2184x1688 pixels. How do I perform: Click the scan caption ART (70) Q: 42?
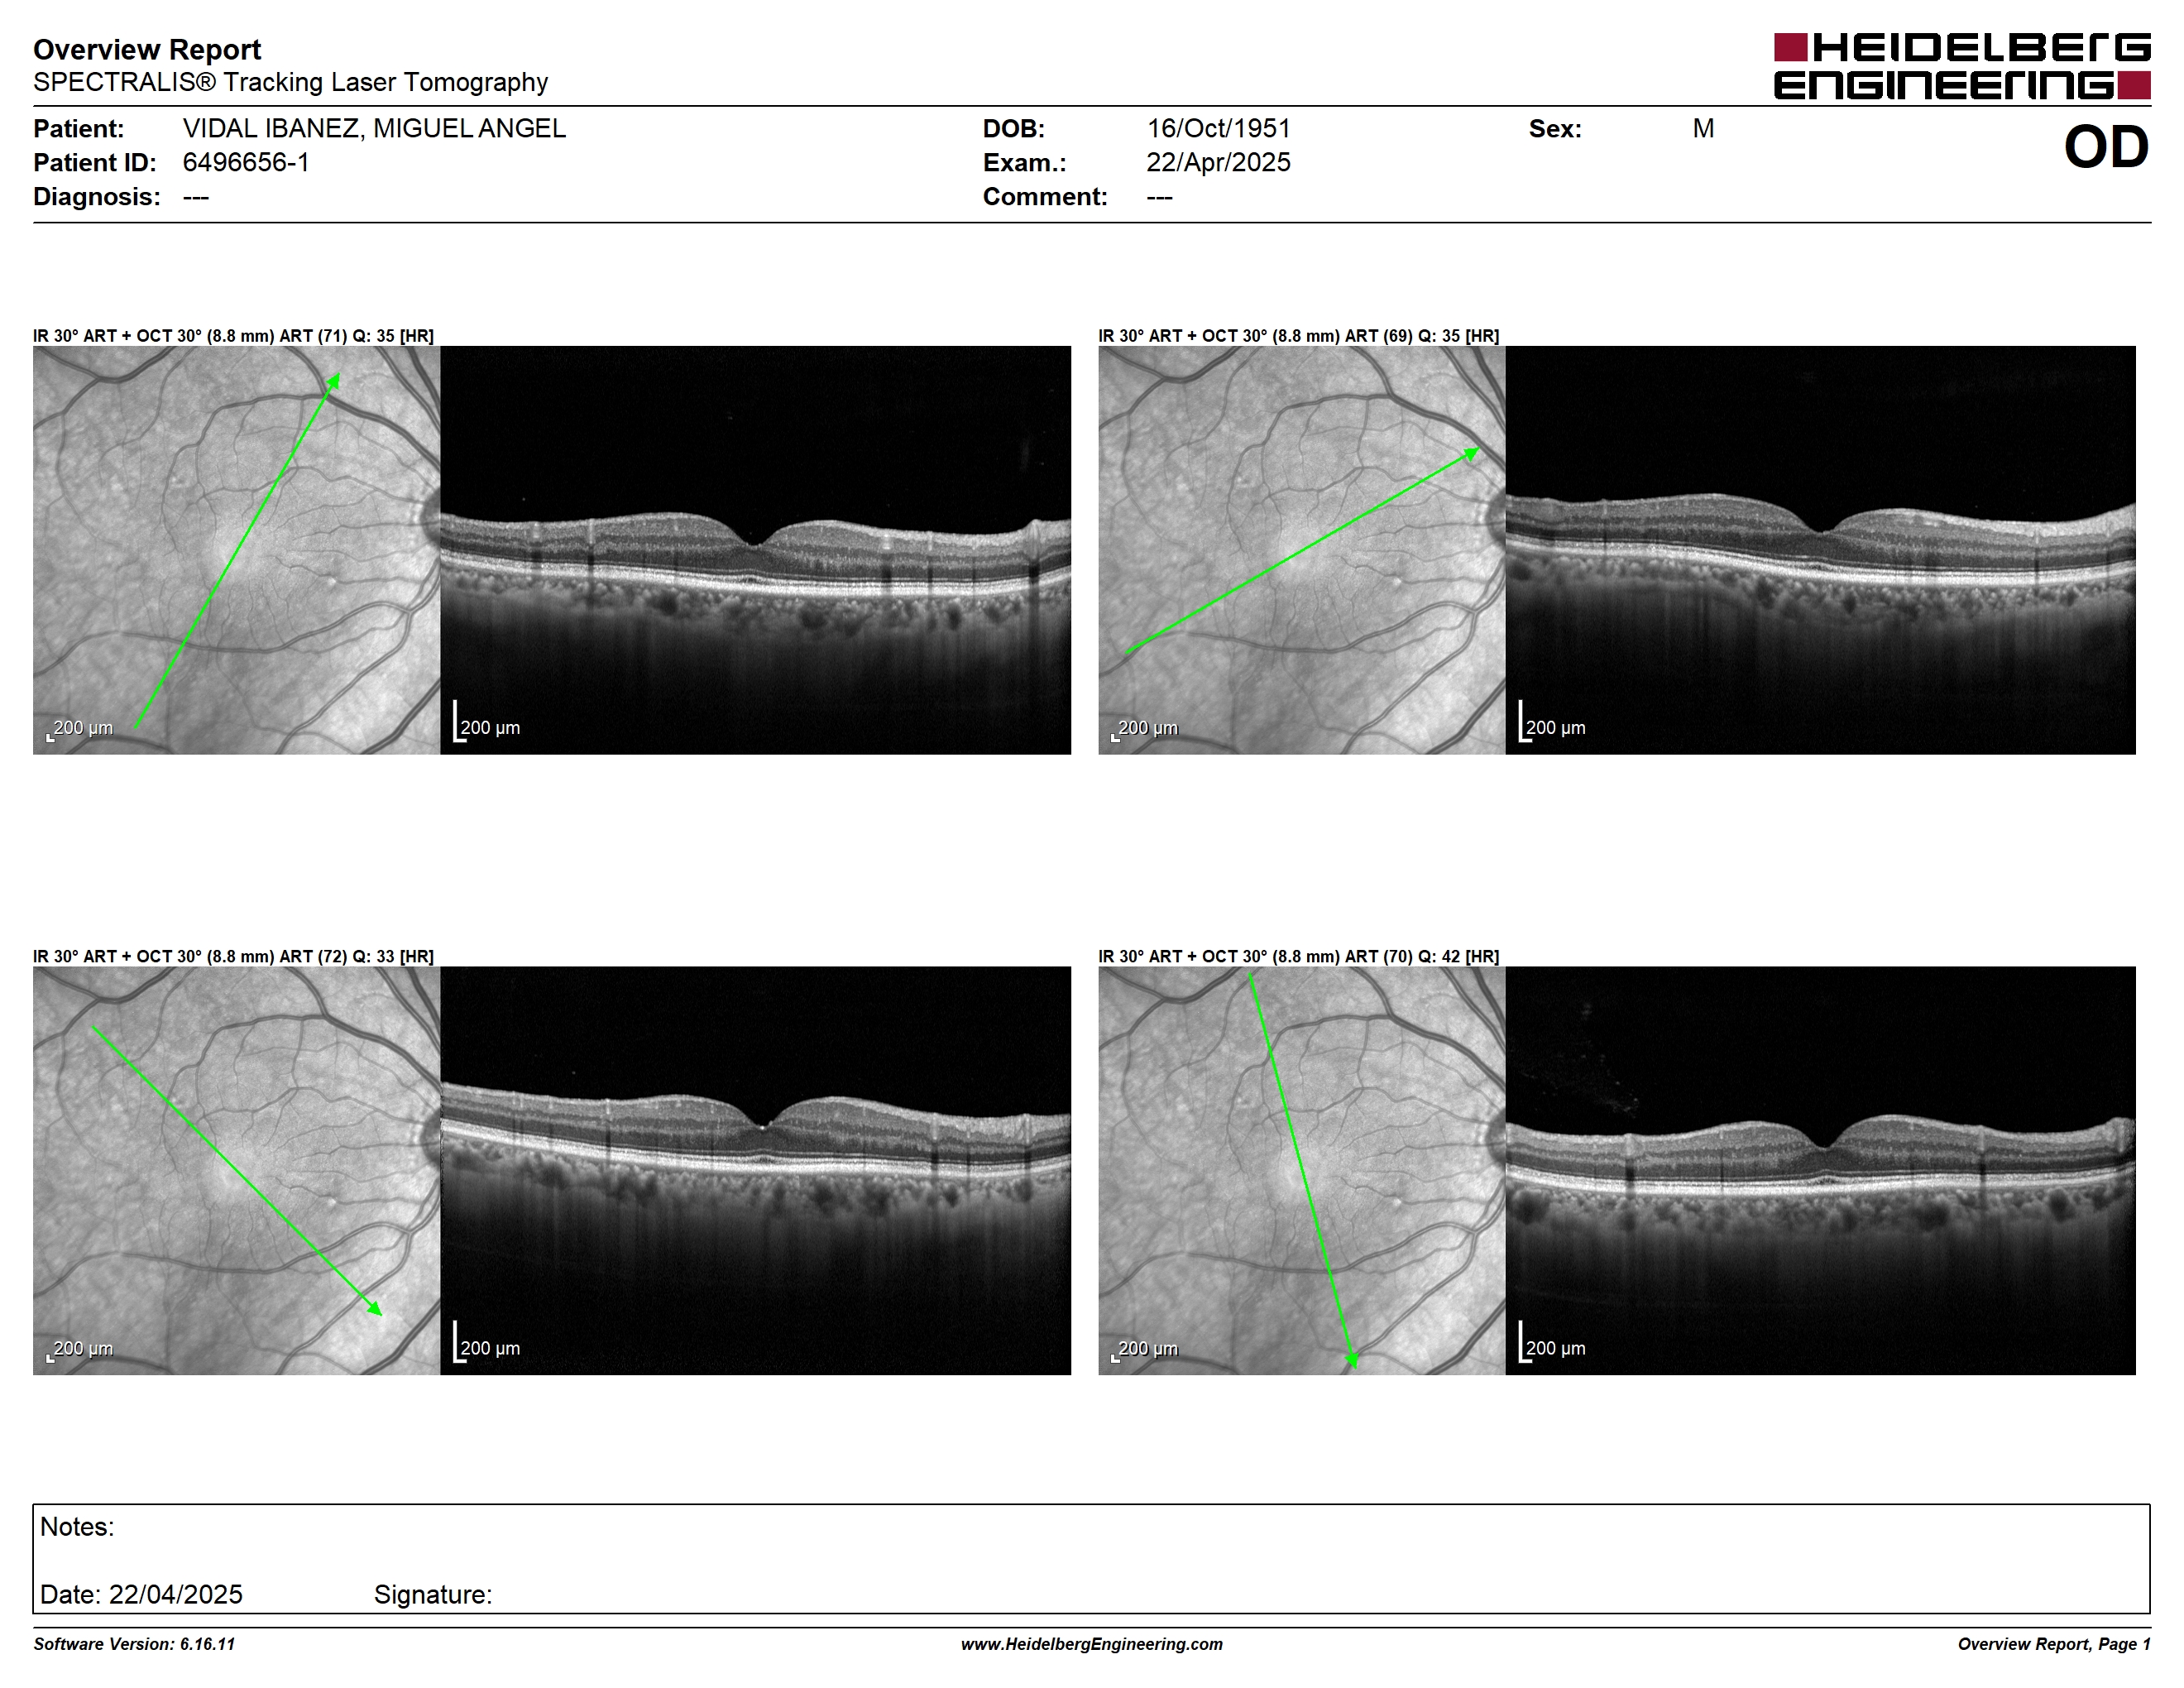pyautogui.click(x=1299, y=956)
